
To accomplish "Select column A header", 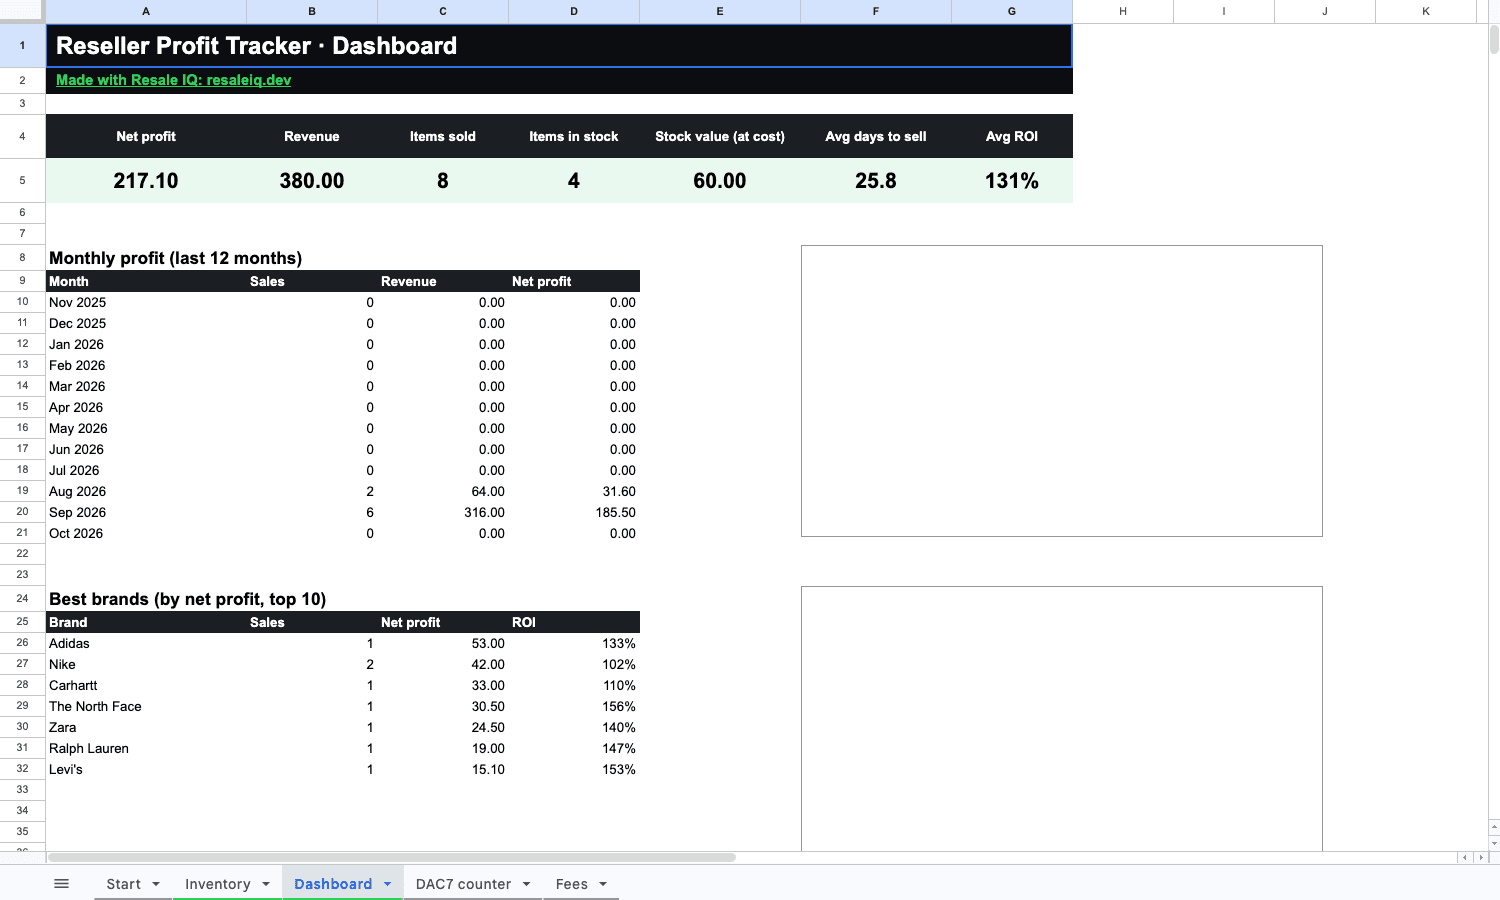I will [x=146, y=11].
